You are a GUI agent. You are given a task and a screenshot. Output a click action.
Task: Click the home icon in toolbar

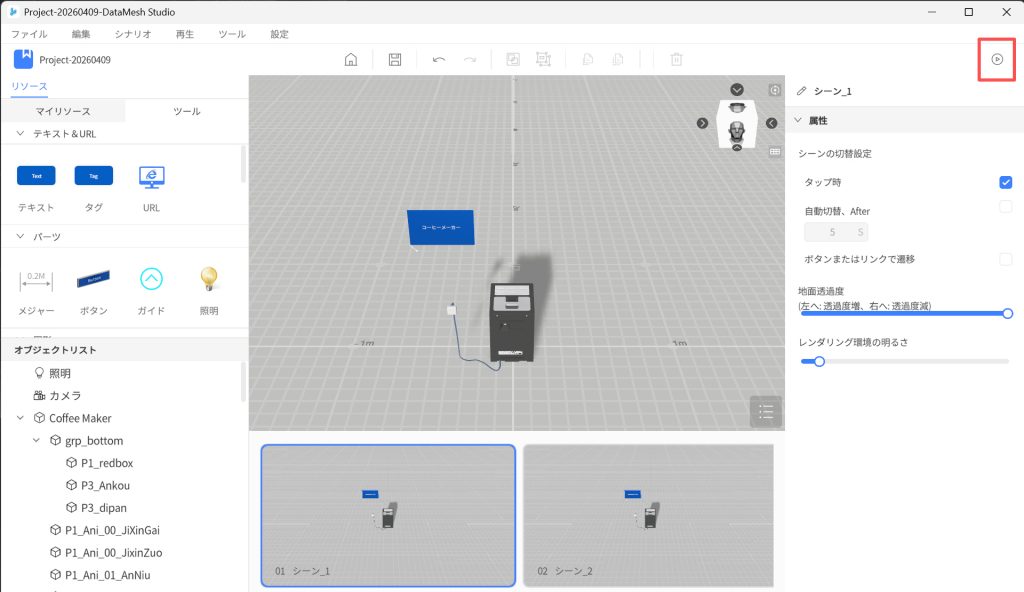click(351, 60)
